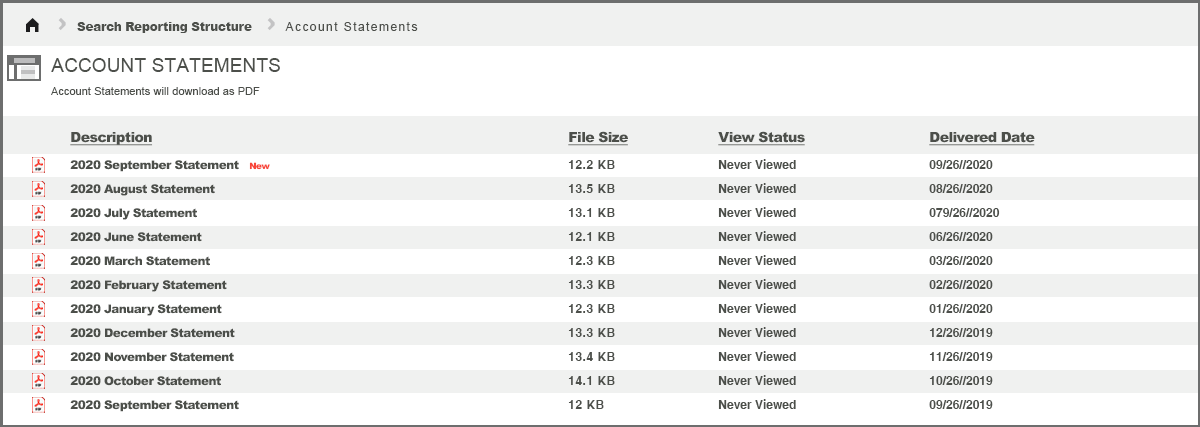The width and height of the screenshot is (1200, 427).
Task: Click PDF icon for 2020 August Statement
Action: pos(39,189)
